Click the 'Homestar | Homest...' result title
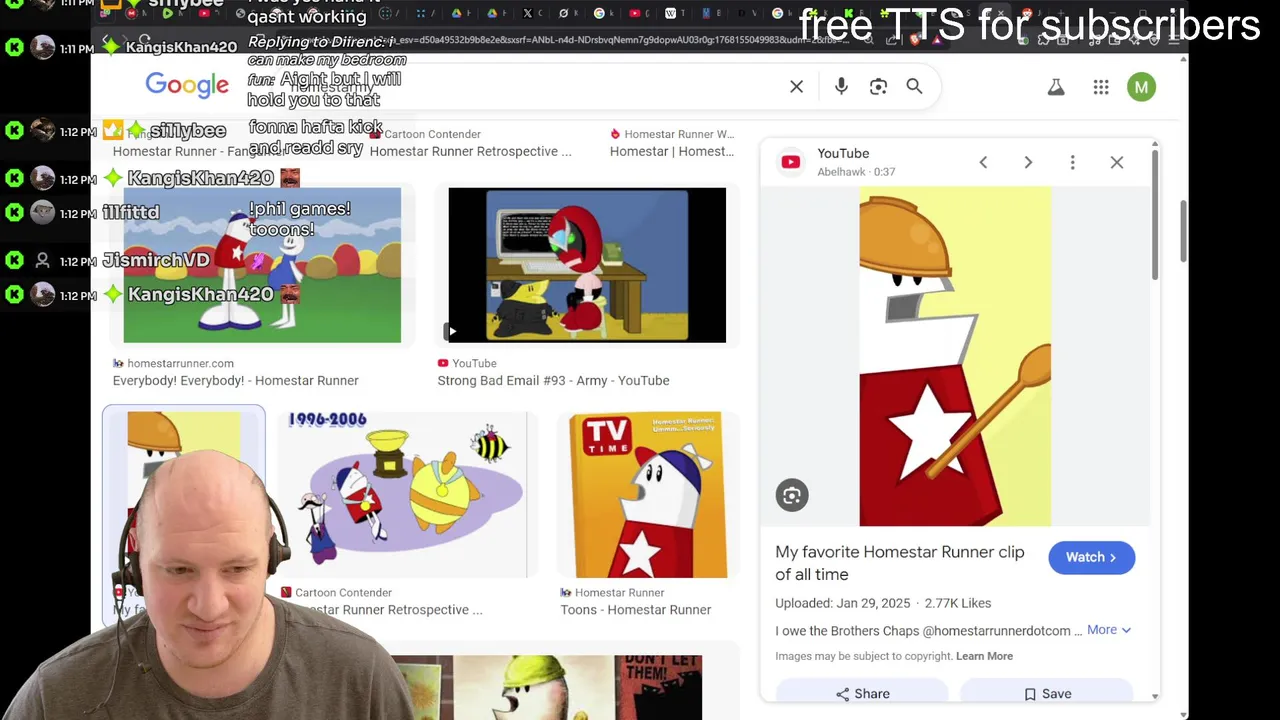 click(671, 152)
